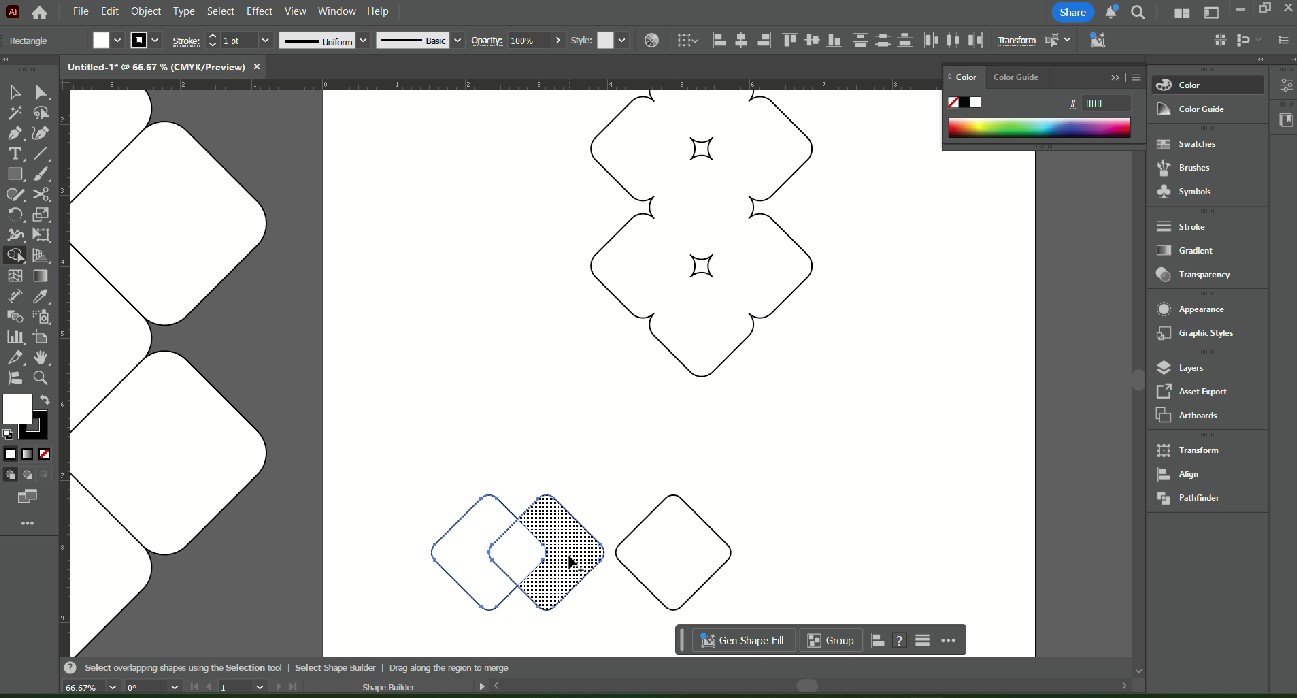Select the Rectangle tool
This screenshot has width=1297, height=698.
(15, 174)
